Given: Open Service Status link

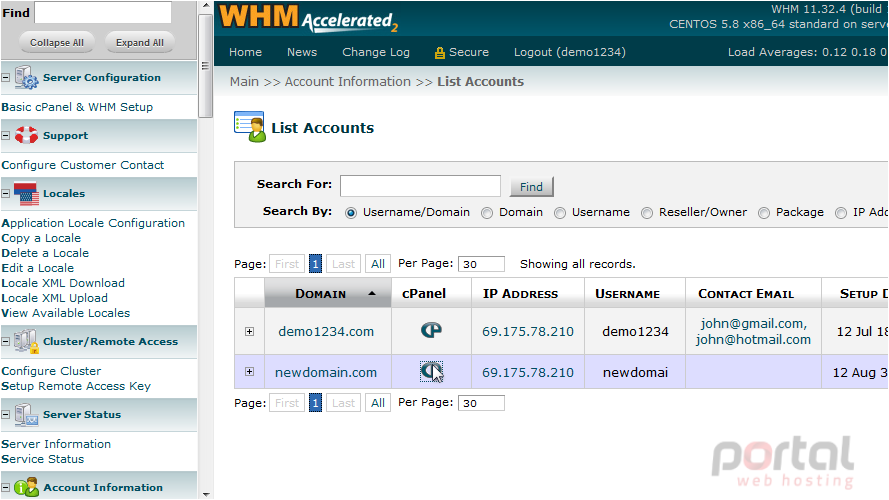Looking at the screenshot, I should pos(43,459).
